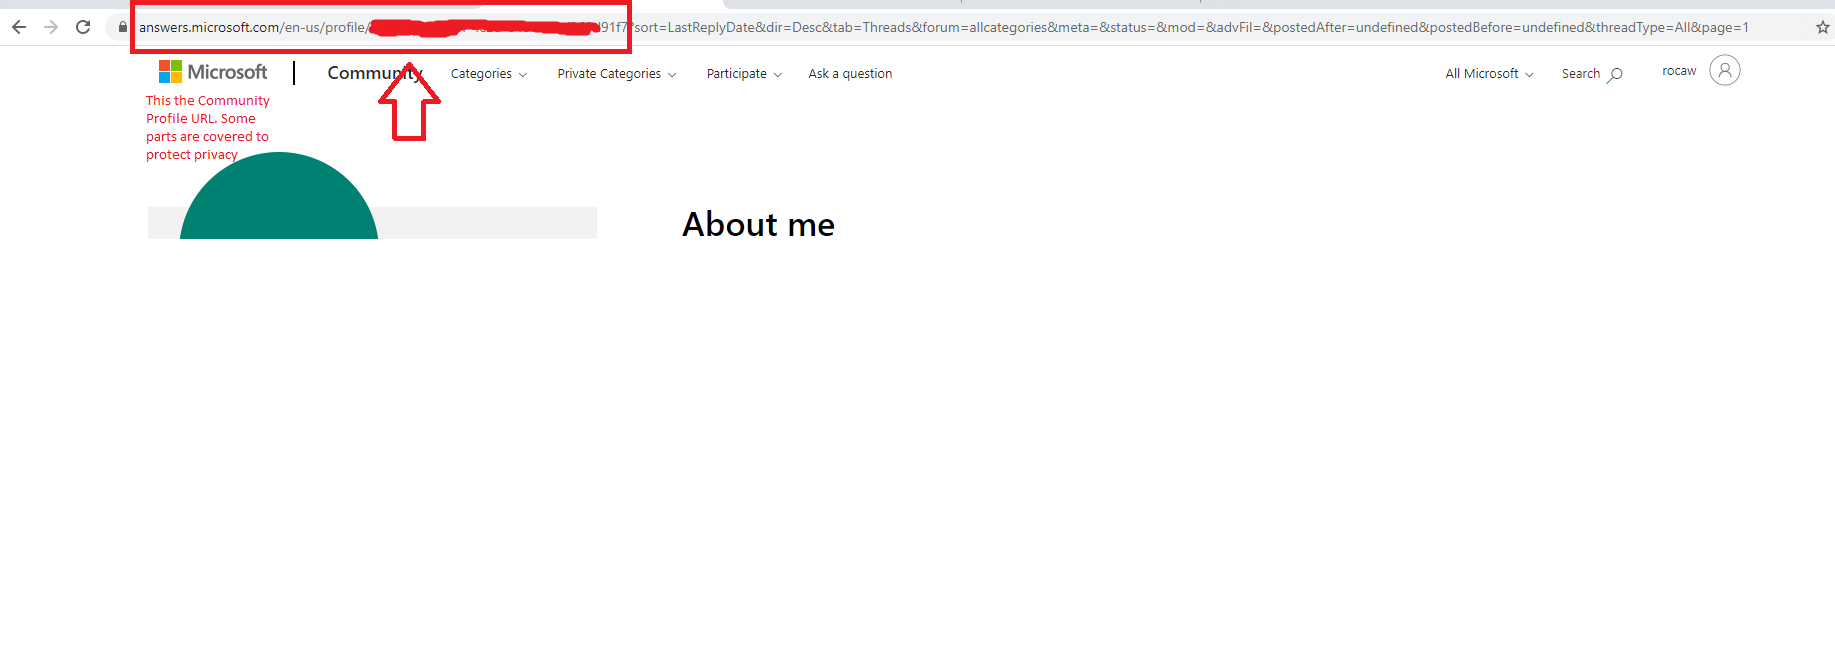Screen dimensions: 1835x648
Task: Expand the All Microsoft menu
Action: [1489, 74]
